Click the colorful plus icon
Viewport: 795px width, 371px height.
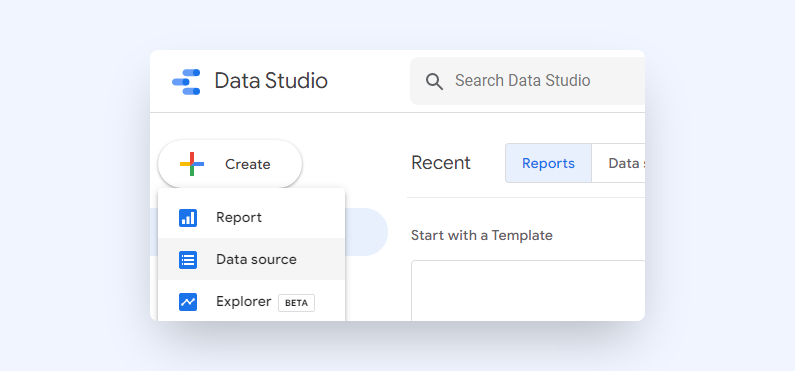(192, 164)
